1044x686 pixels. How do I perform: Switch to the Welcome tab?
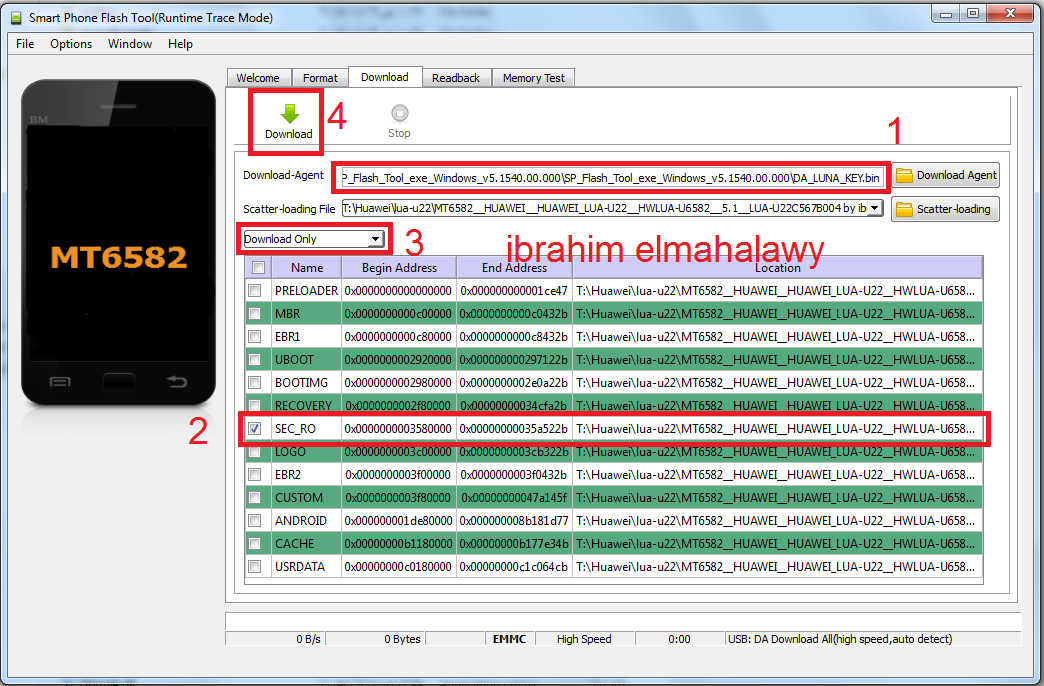click(x=258, y=78)
